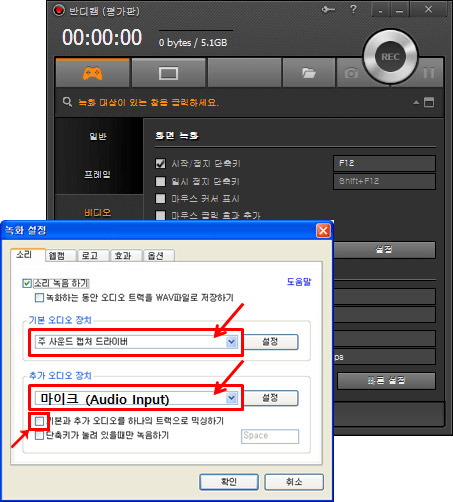The height and width of the screenshot is (502, 453).
Task: Enable saving audio track as WAV file checkbox
Action: [39, 297]
